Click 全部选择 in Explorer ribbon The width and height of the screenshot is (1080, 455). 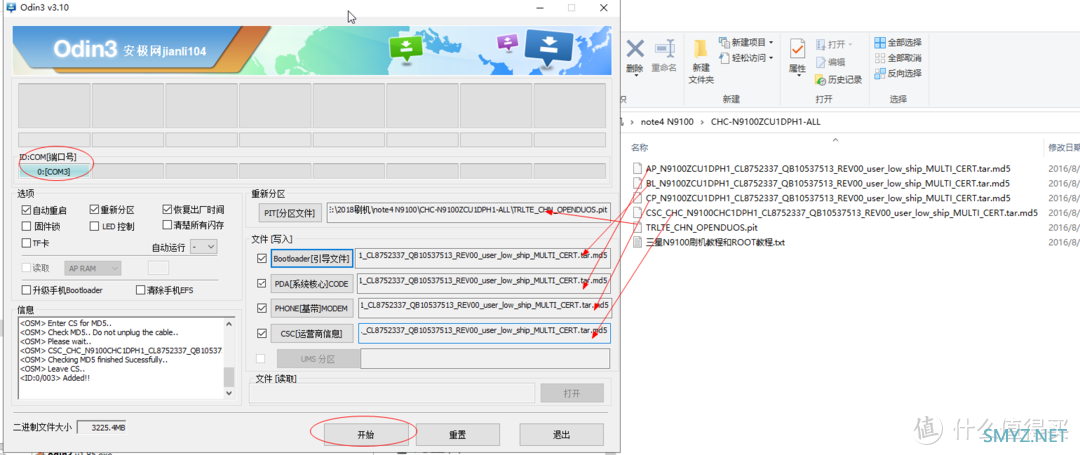(x=898, y=43)
